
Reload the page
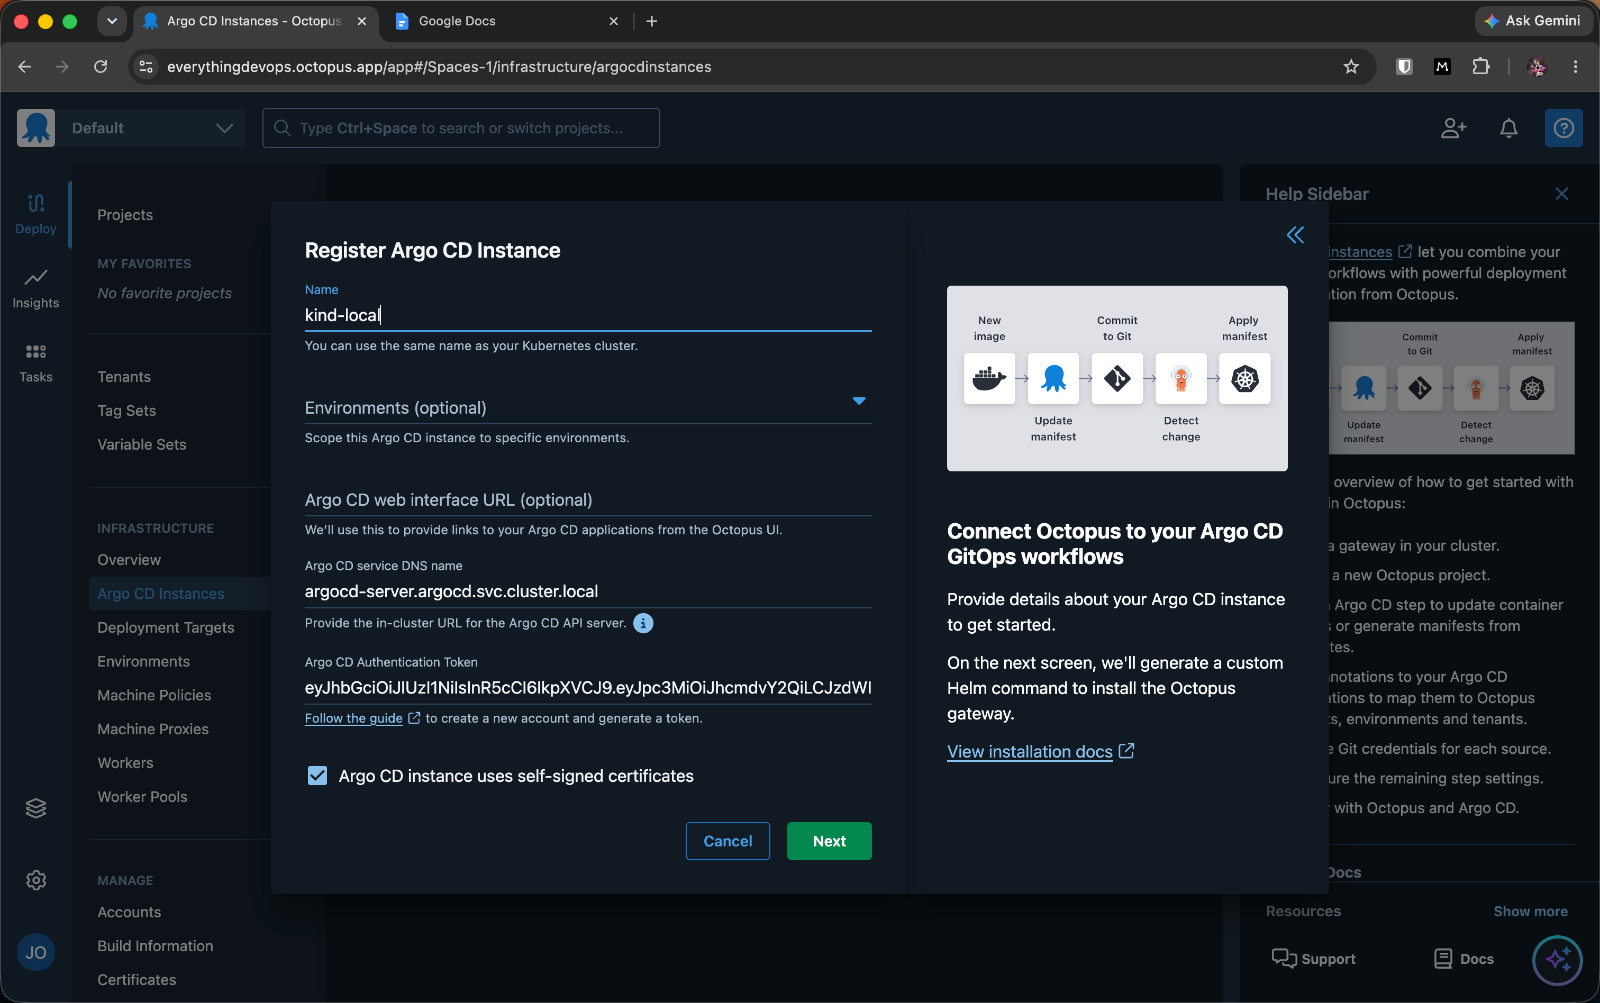pyautogui.click(x=100, y=67)
